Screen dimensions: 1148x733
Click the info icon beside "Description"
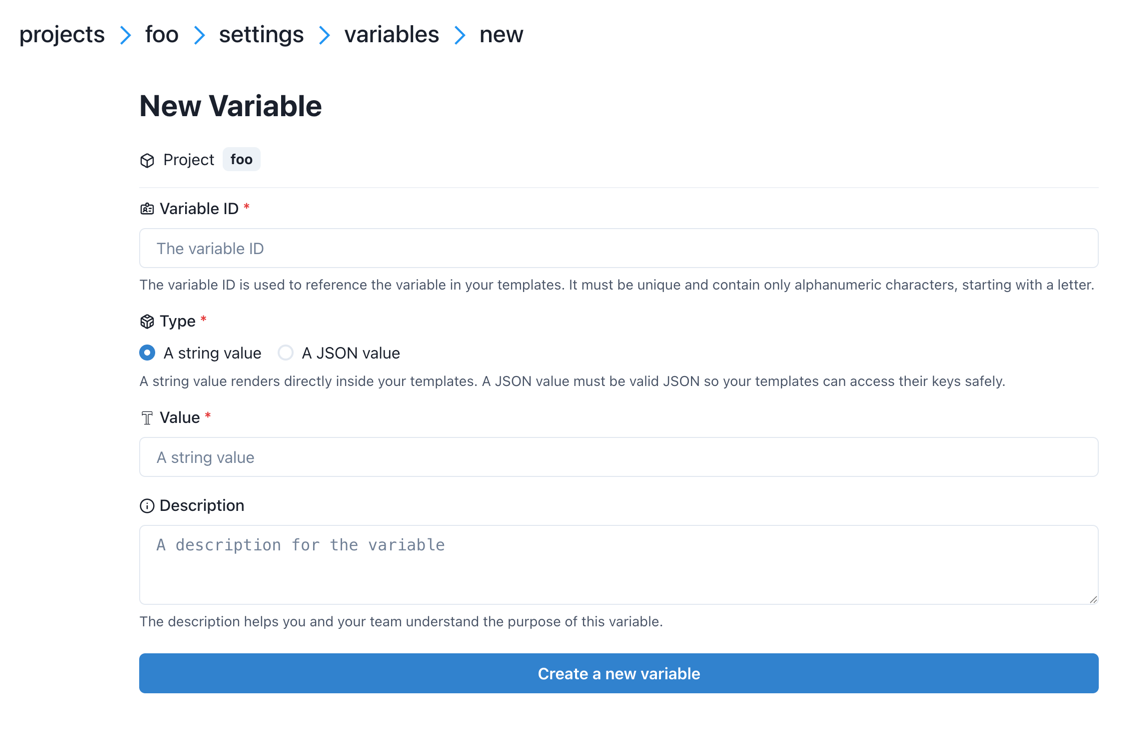pos(146,505)
